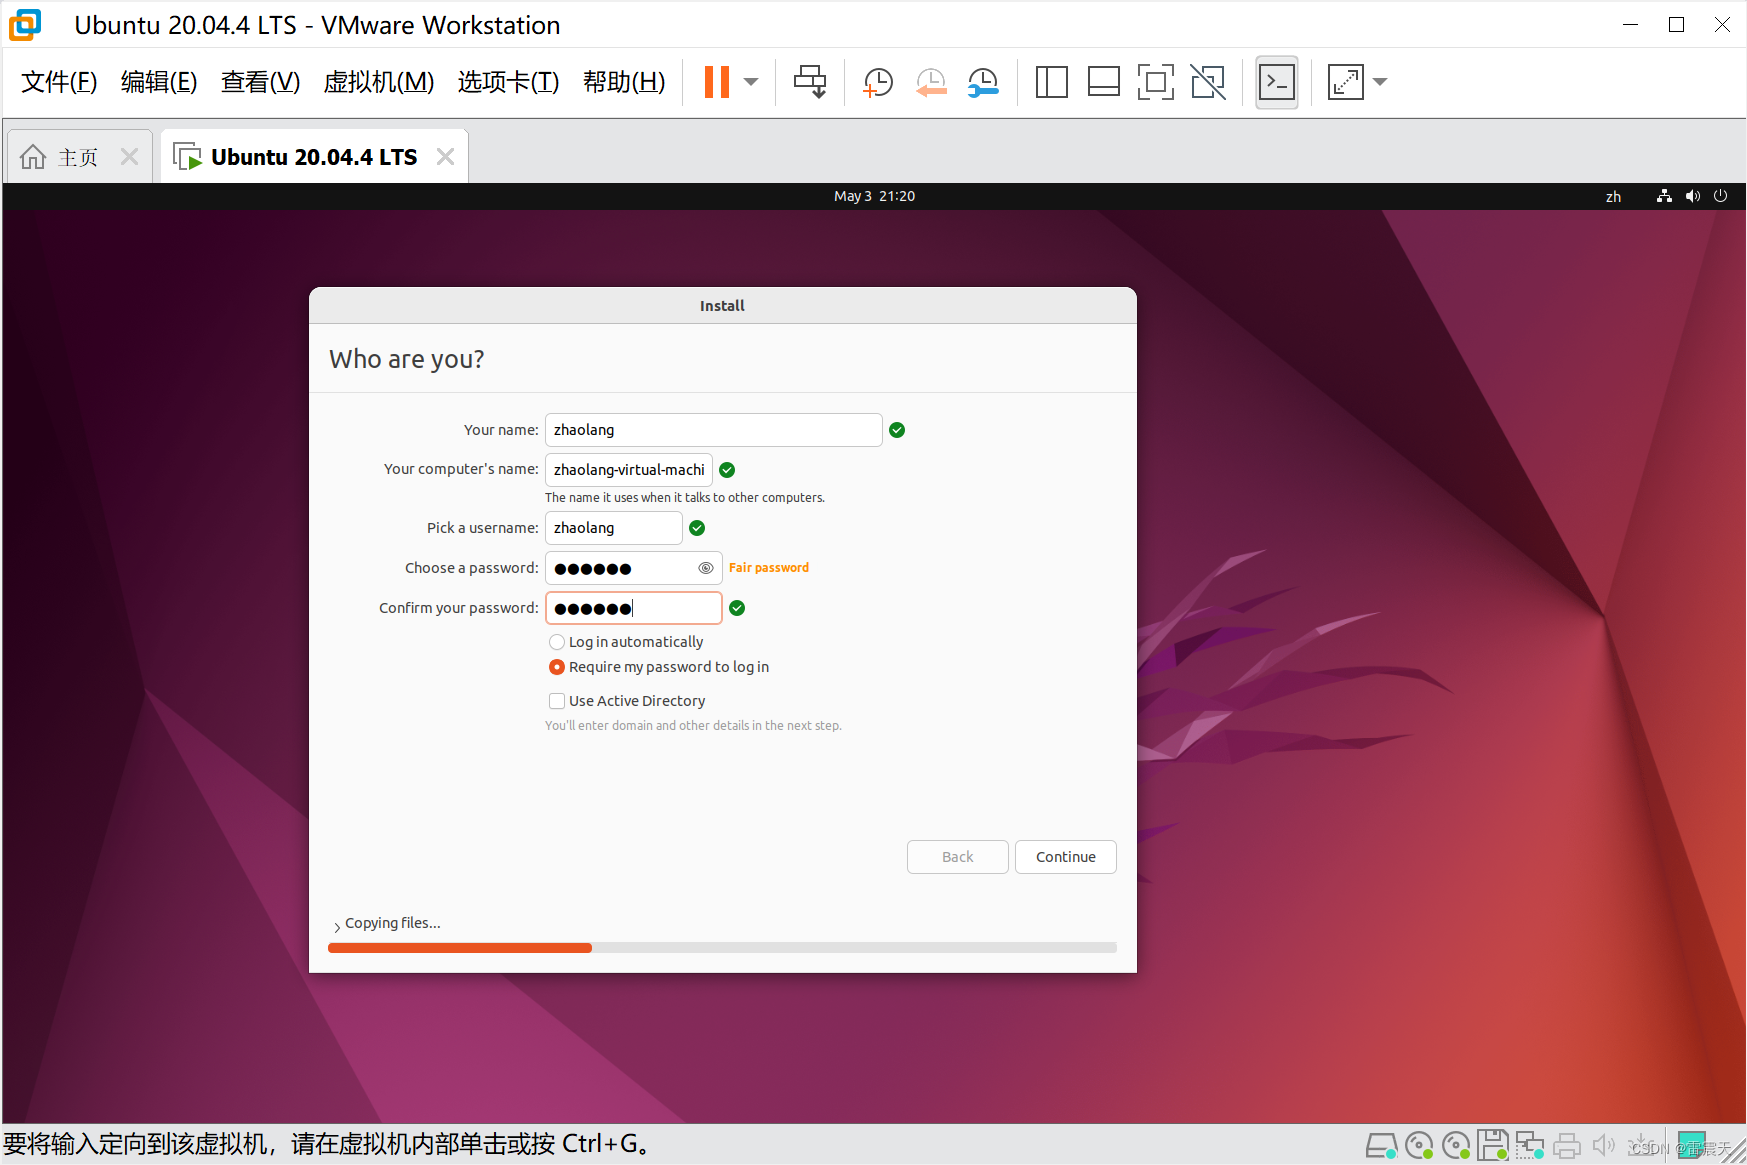Revert to the previous snapshot
This screenshot has height=1165, width=1747.
tap(931, 82)
